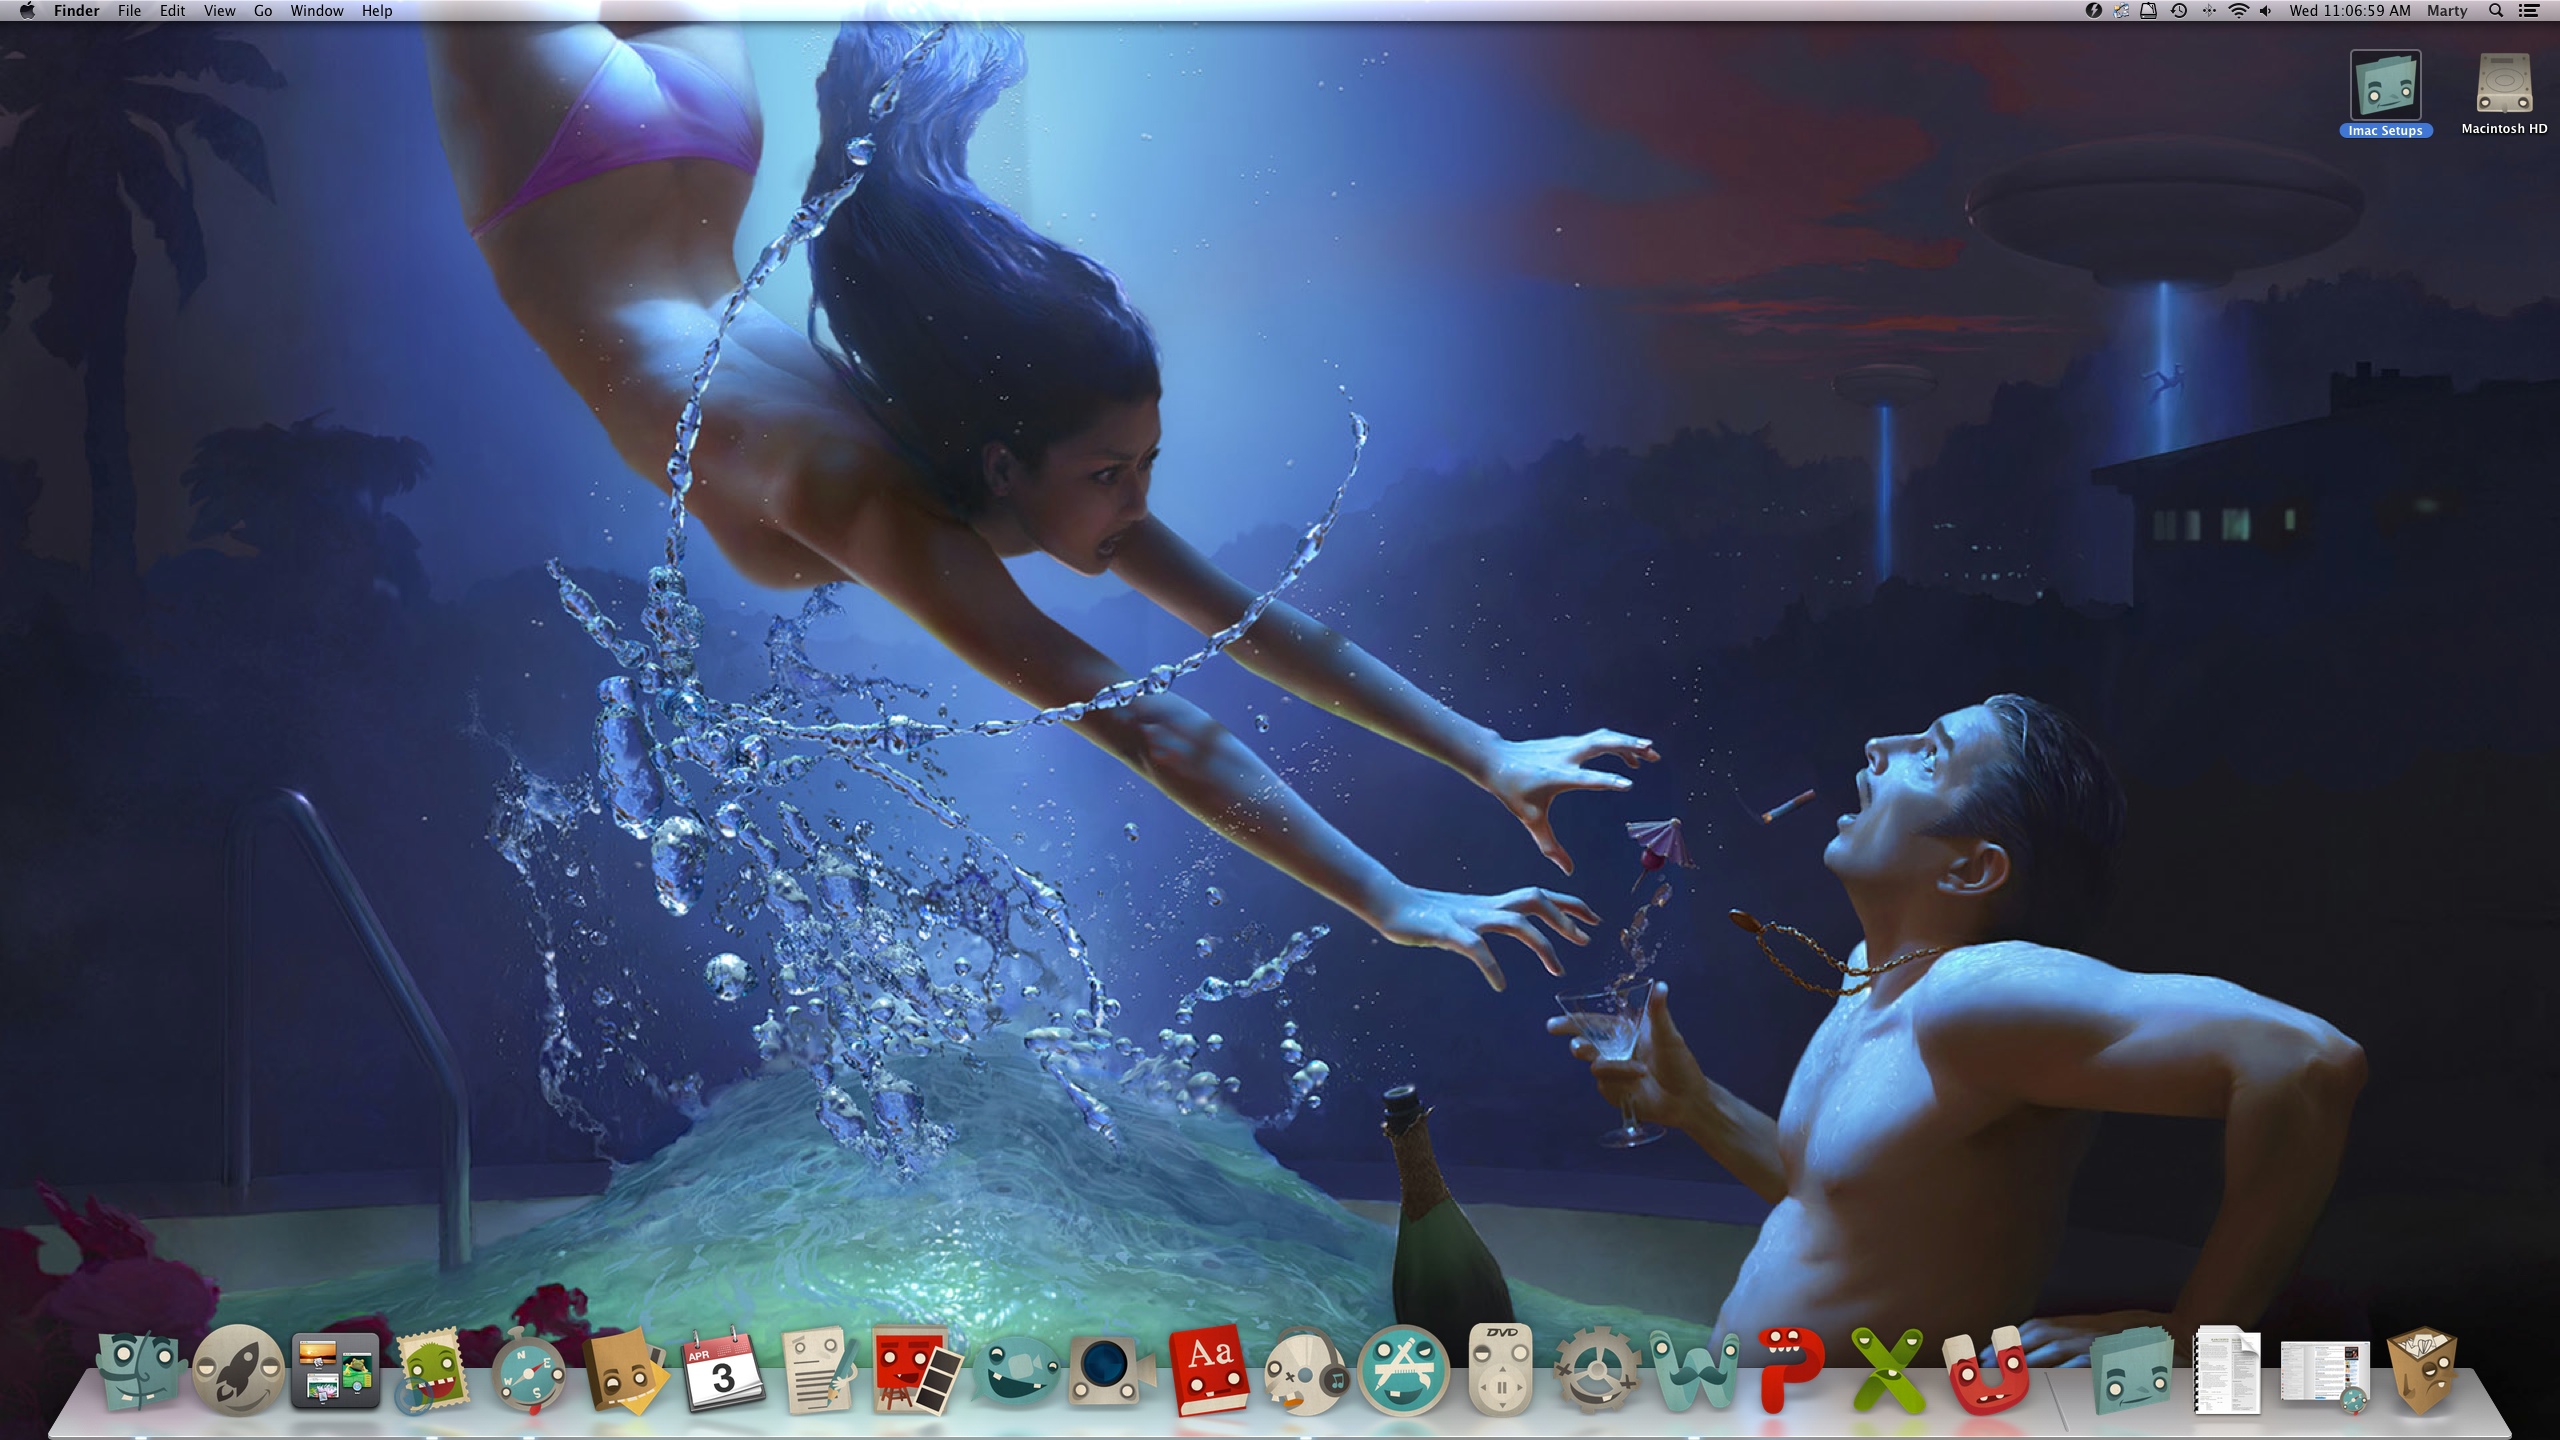Viewport: 2560px width, 1440px height.
Task: Open the Window menu
Action: click(317, 11)
